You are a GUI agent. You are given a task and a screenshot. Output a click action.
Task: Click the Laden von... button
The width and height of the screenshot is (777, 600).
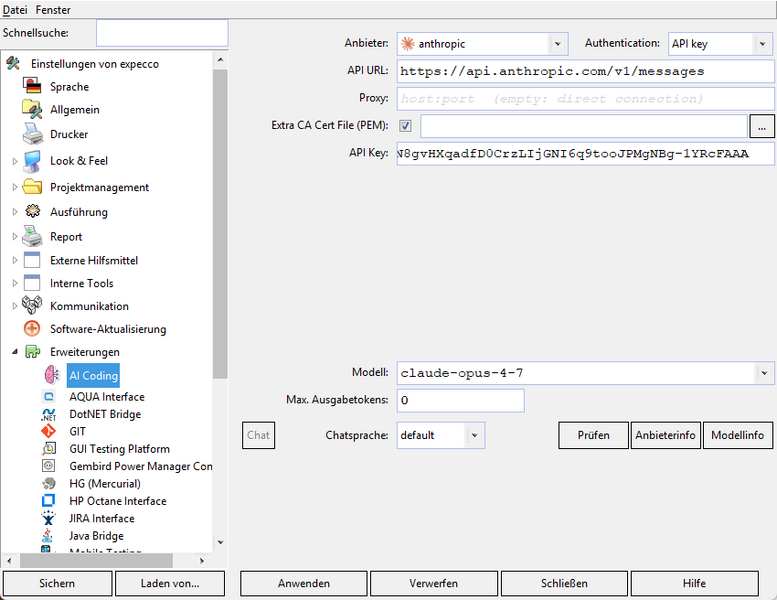click(170, 583)
